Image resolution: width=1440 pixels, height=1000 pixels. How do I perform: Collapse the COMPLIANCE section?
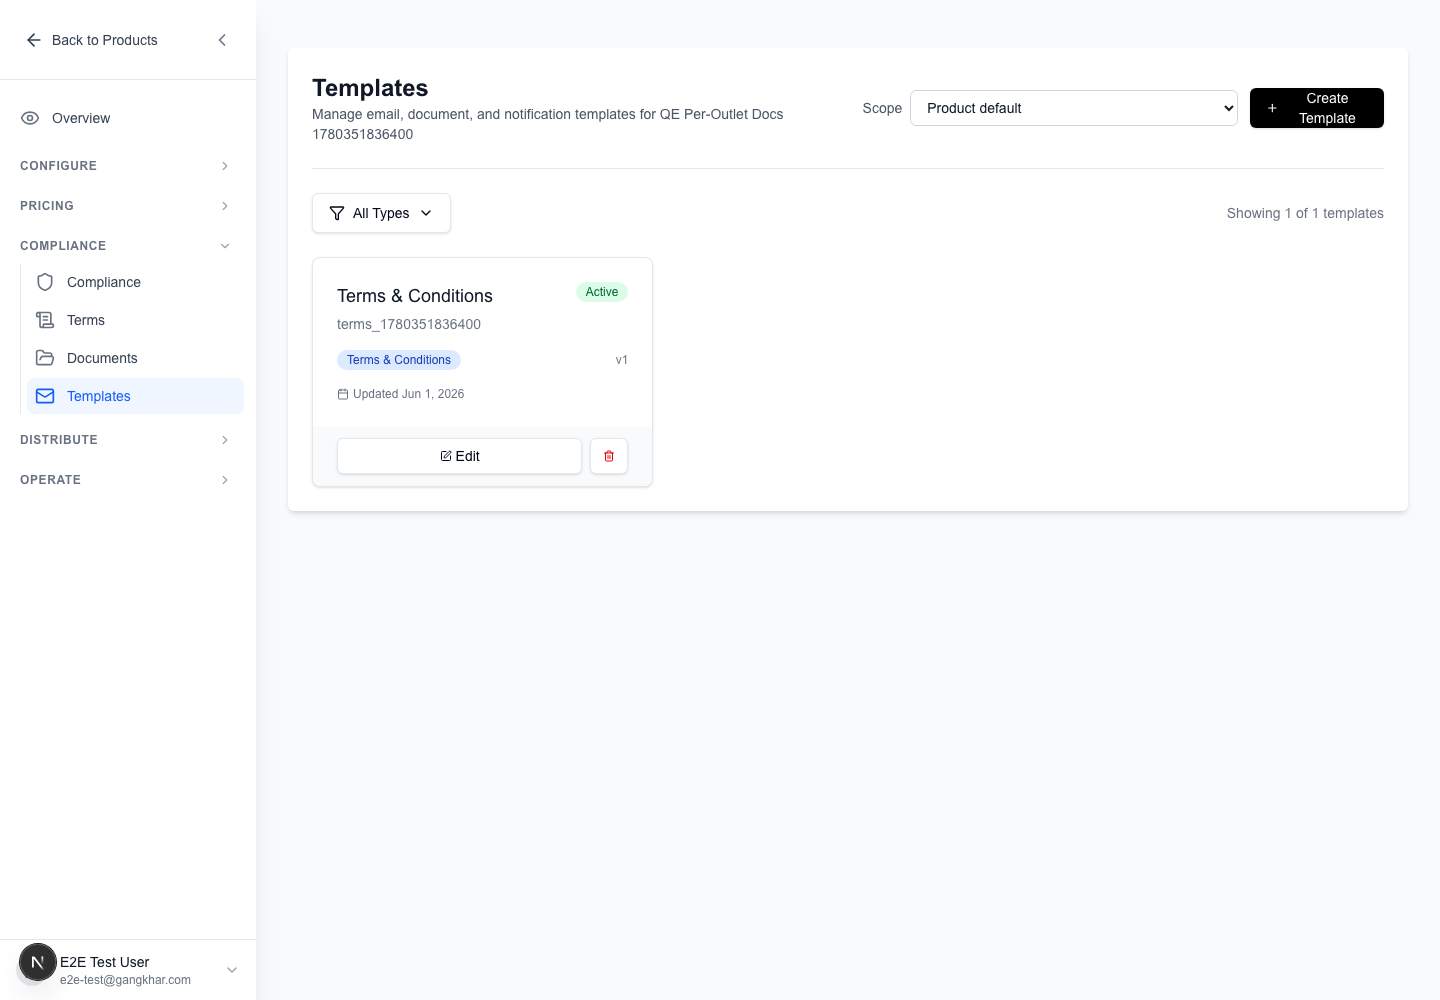[x=128, y=246]
